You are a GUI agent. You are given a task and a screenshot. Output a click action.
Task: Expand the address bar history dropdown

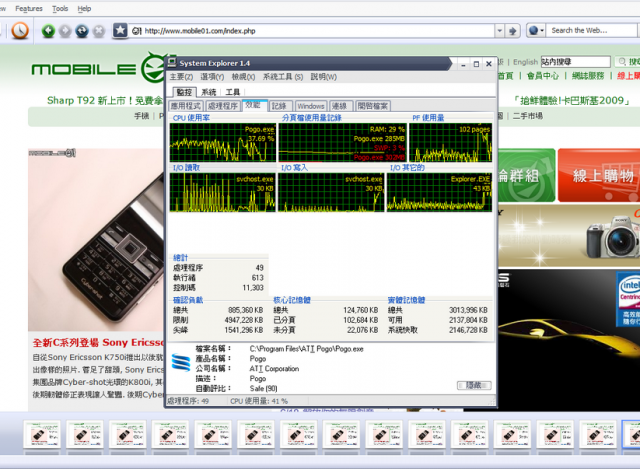coord(500,31)
